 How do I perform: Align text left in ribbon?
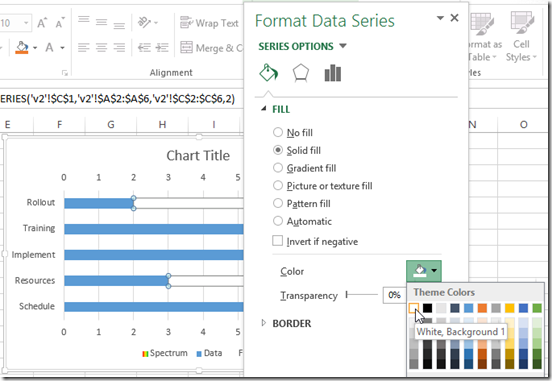coord(83,47)
